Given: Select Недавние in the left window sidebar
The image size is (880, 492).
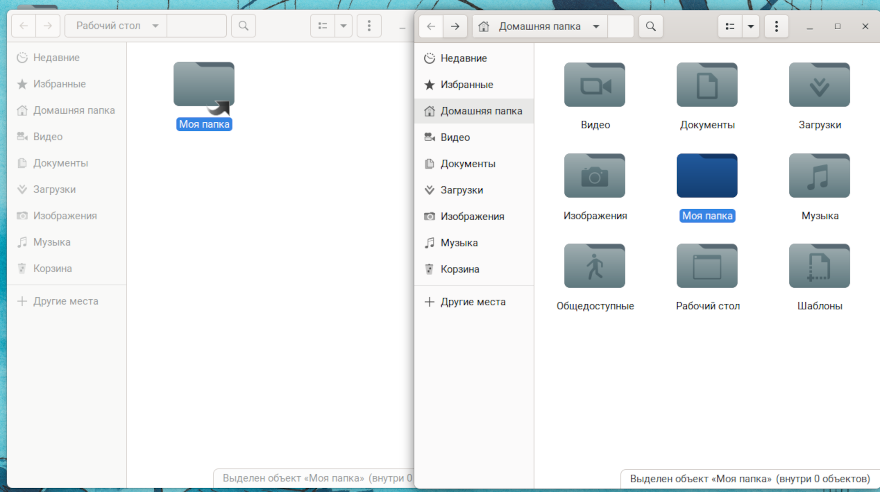Looking at the screenshot, I should [58, 58].
